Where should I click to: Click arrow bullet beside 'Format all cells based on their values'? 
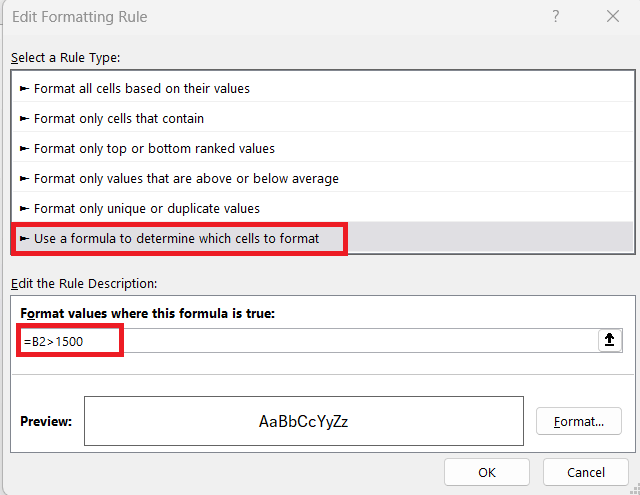24,88
